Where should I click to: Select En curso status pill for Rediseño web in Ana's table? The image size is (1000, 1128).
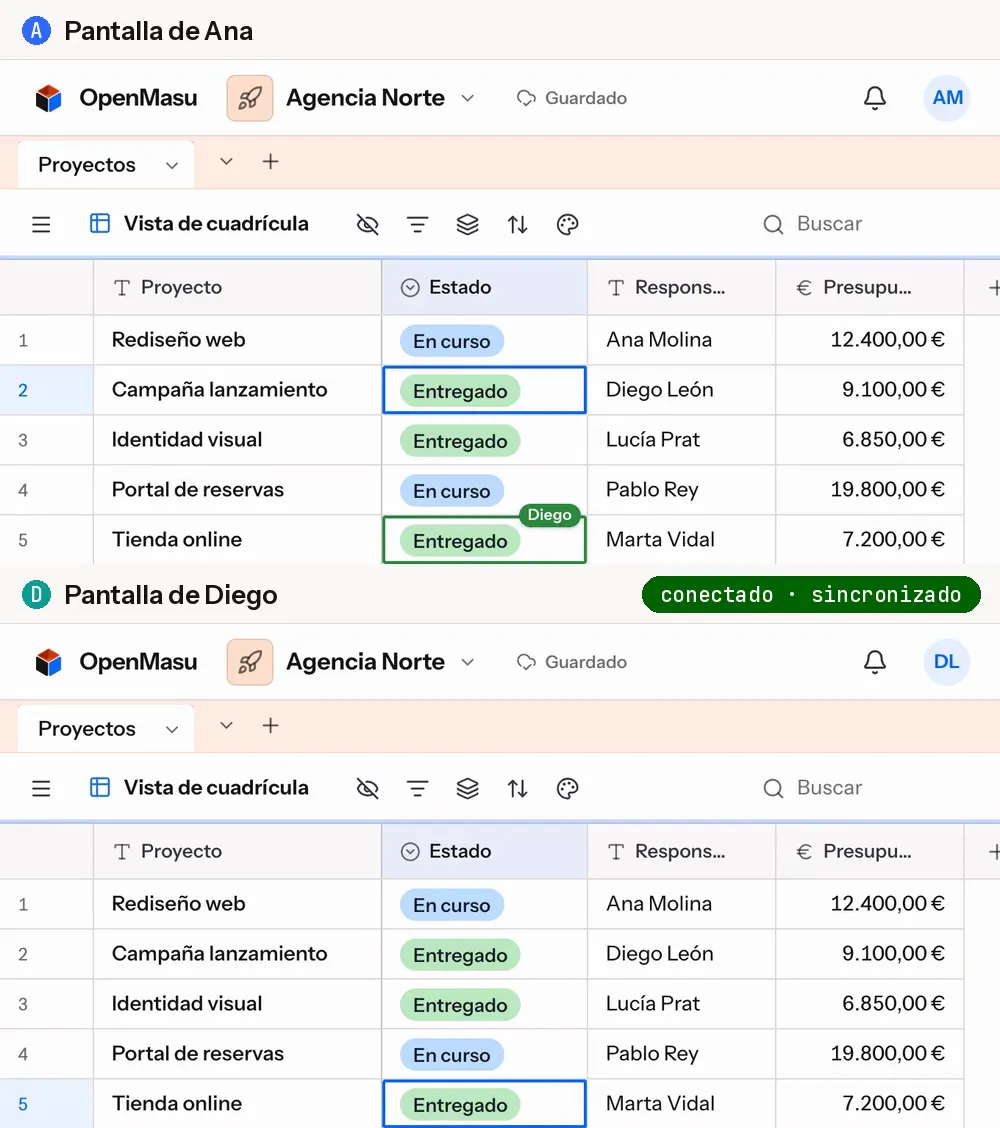pos(452,341)
